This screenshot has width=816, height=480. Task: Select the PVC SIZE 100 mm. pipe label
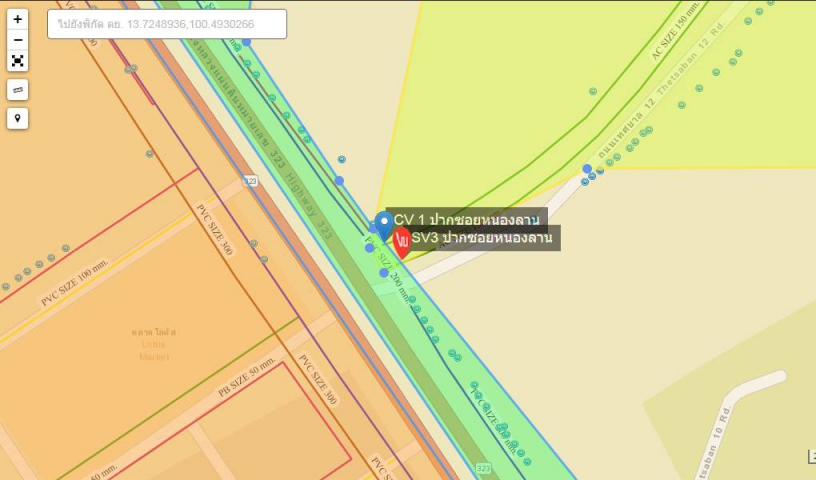(75, 282)
